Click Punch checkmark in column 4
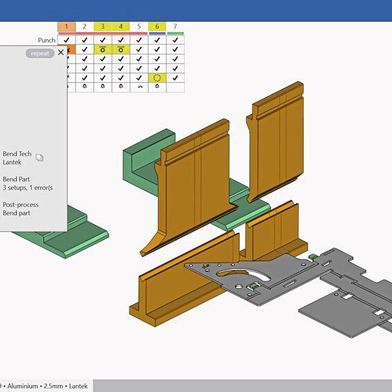The image size is (392, 392). (121, 40)
